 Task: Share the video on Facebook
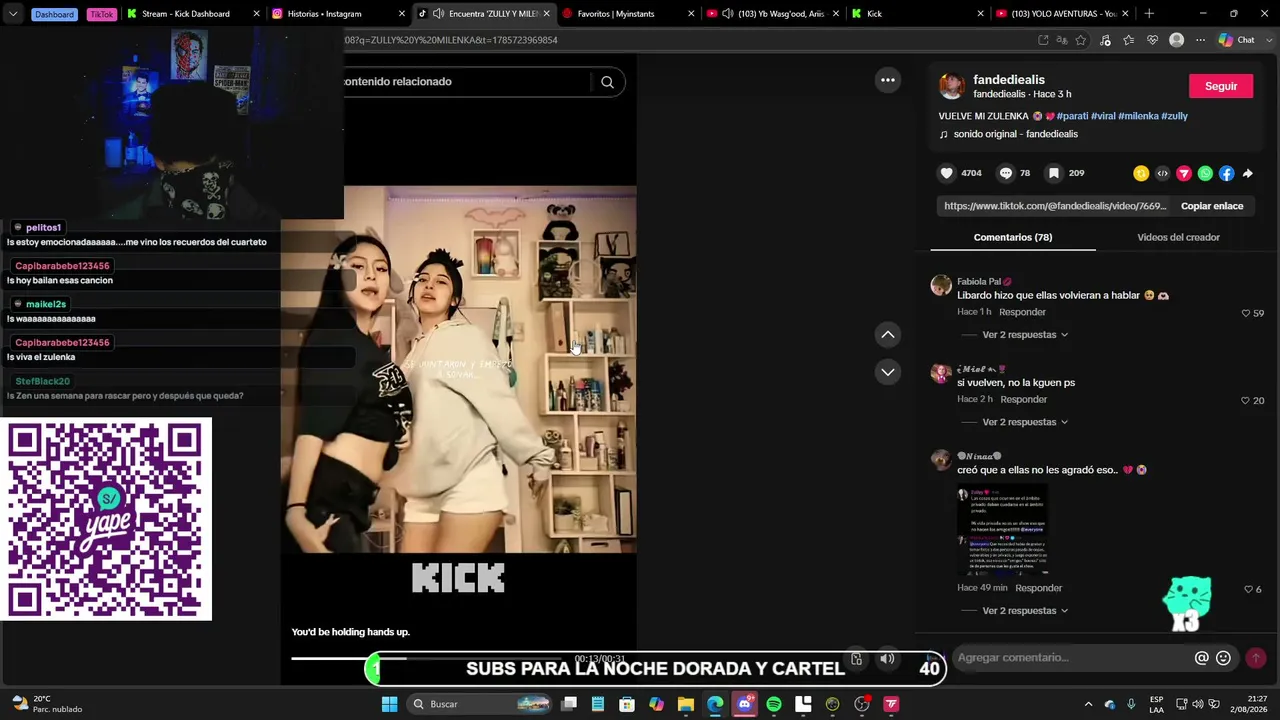(x=1226, y=173)
